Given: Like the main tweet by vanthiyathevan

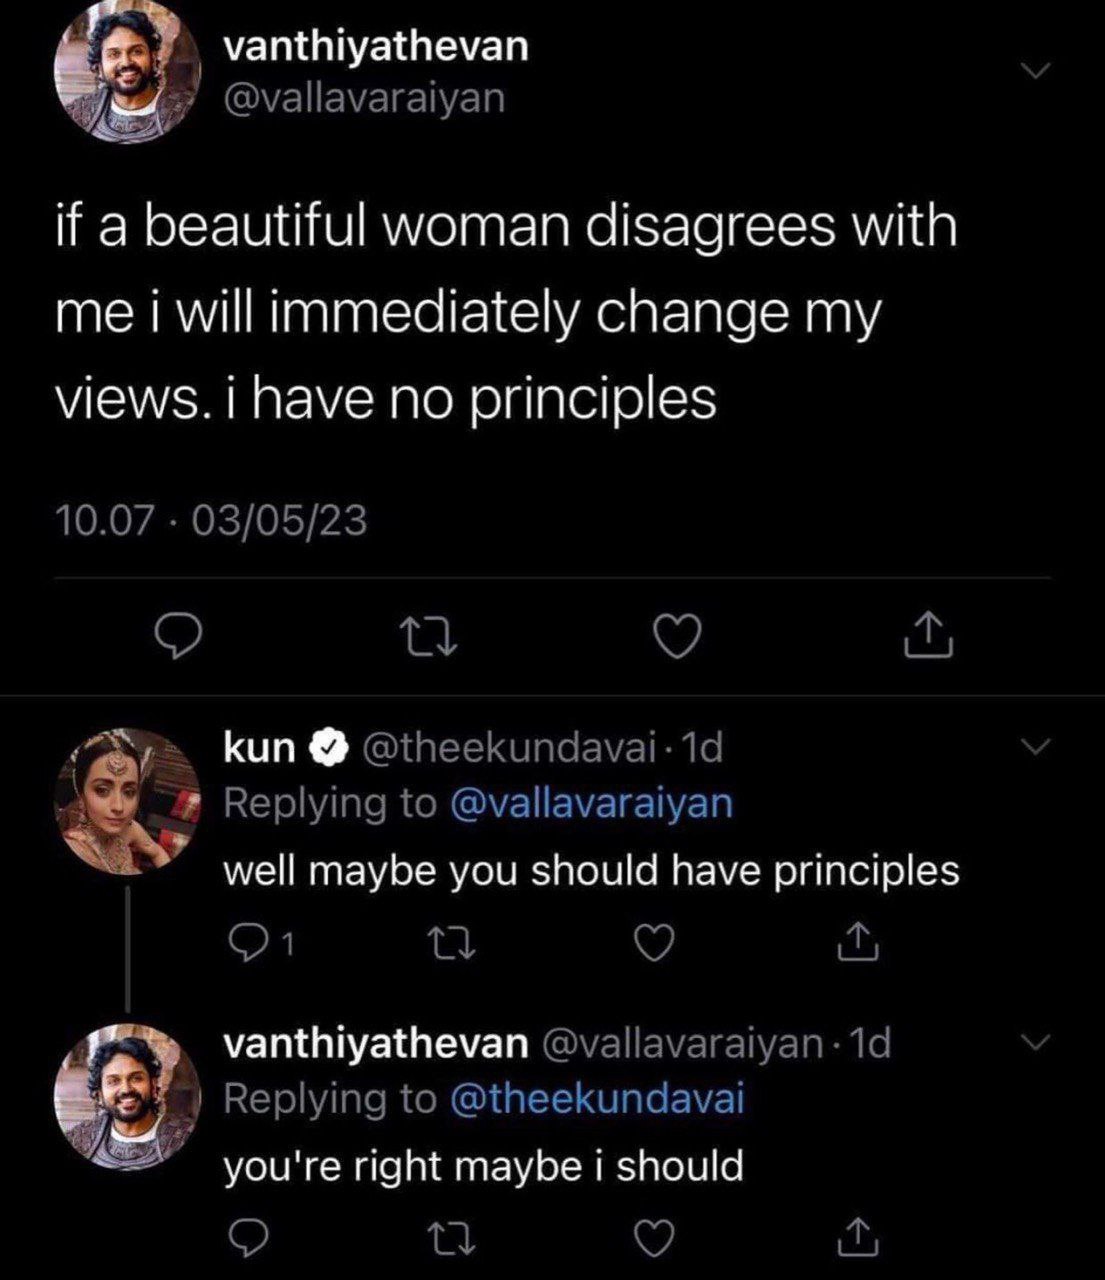Looking at the screenshot, I should (676, 637).
